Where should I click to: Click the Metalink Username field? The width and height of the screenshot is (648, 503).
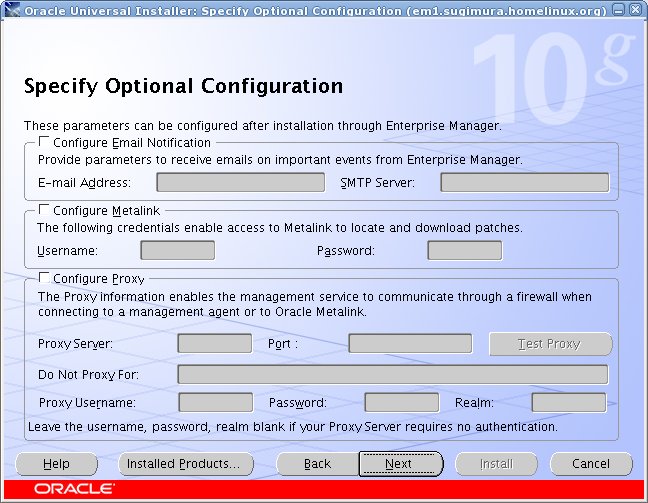(x=178, y=250)
